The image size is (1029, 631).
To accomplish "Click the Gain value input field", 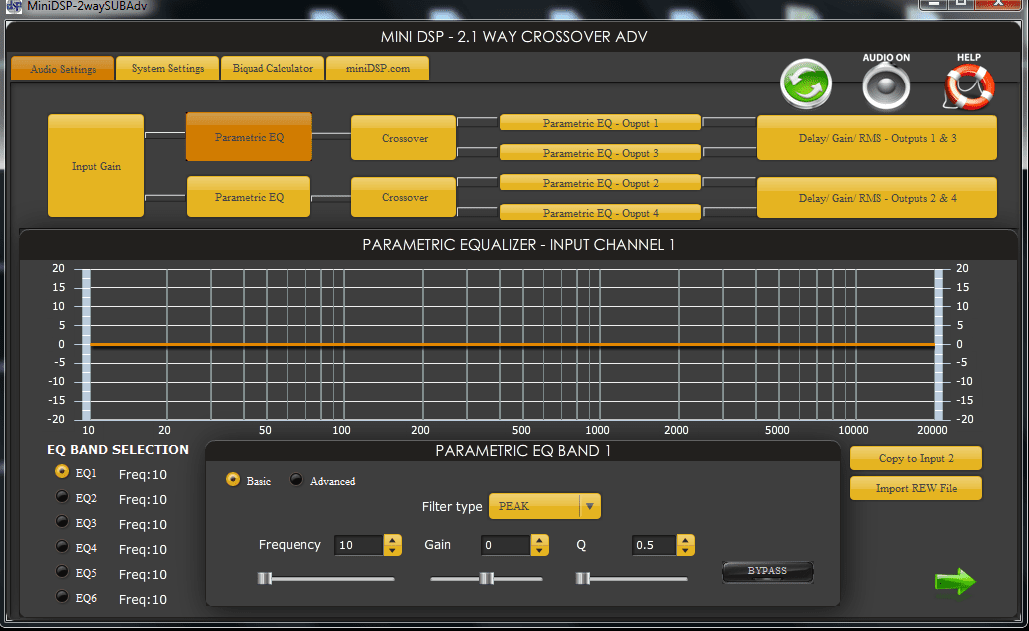I will point(506,545).
